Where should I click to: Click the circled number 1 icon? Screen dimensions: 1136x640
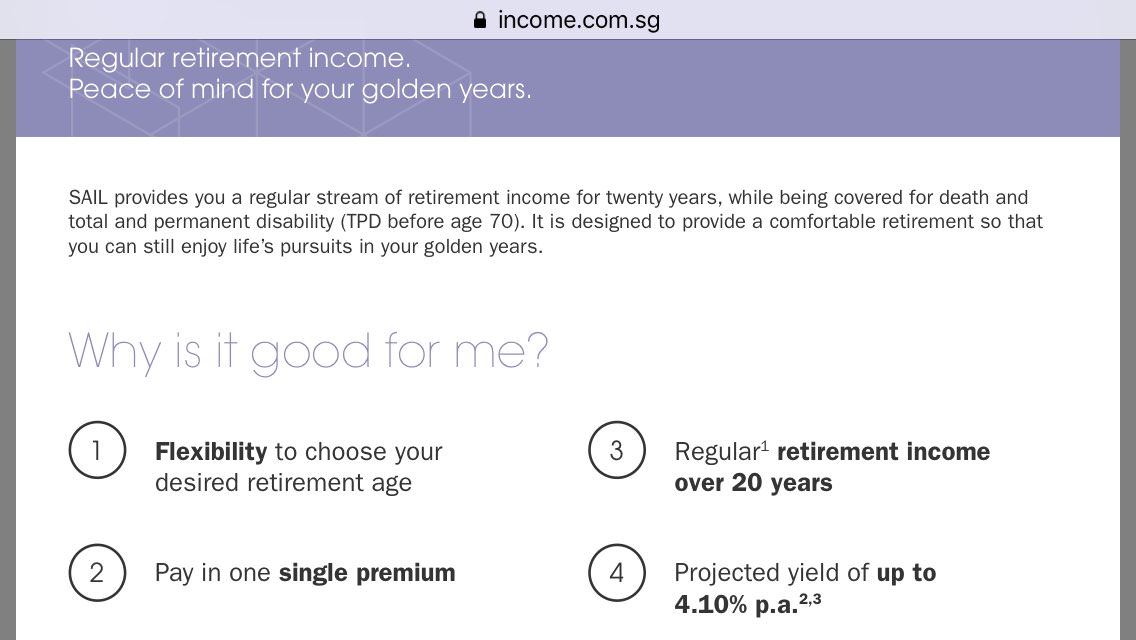pyautogui.click(x=97, y=450)
